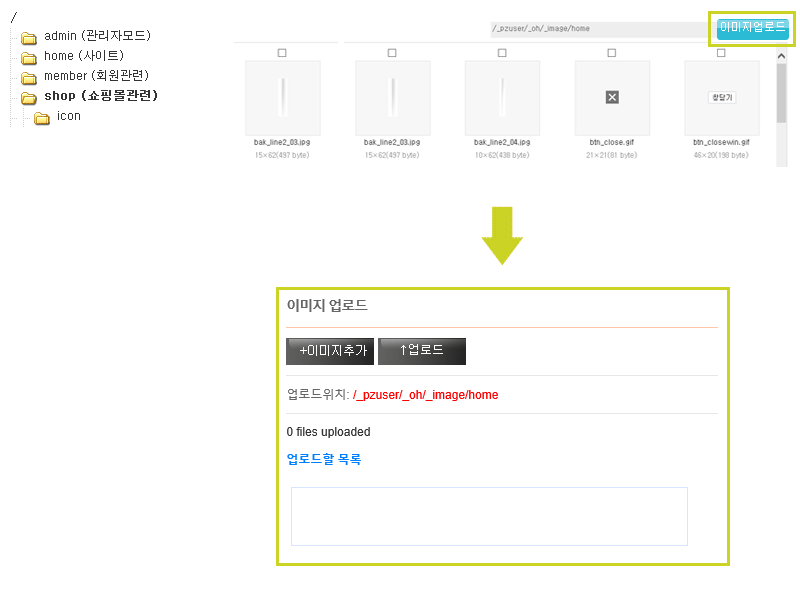Expand the shop (쇼핑몰관련) tree node
The height and width of the screenshot is (608, 800).
click(101, 96)
